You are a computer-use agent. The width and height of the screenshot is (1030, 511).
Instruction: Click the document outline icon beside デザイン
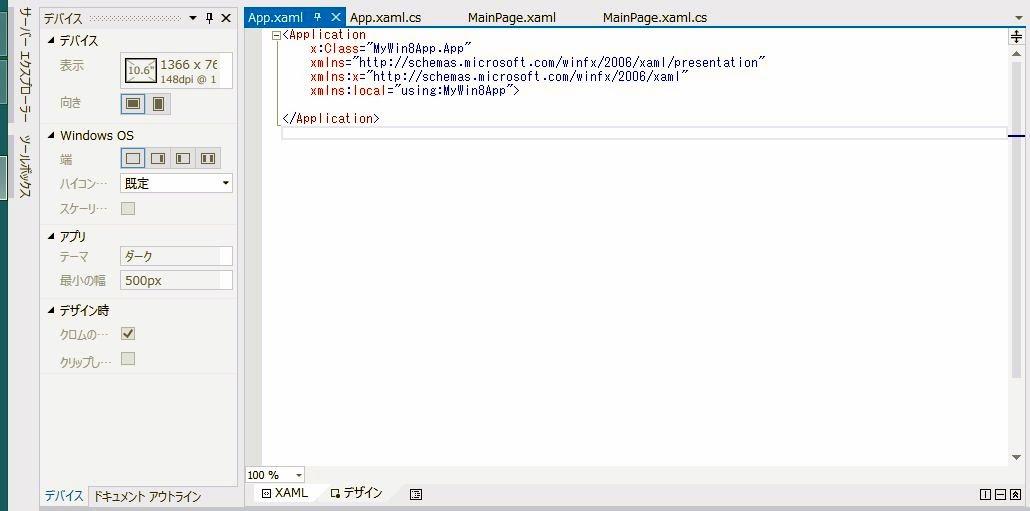click(x=416, y=494)
